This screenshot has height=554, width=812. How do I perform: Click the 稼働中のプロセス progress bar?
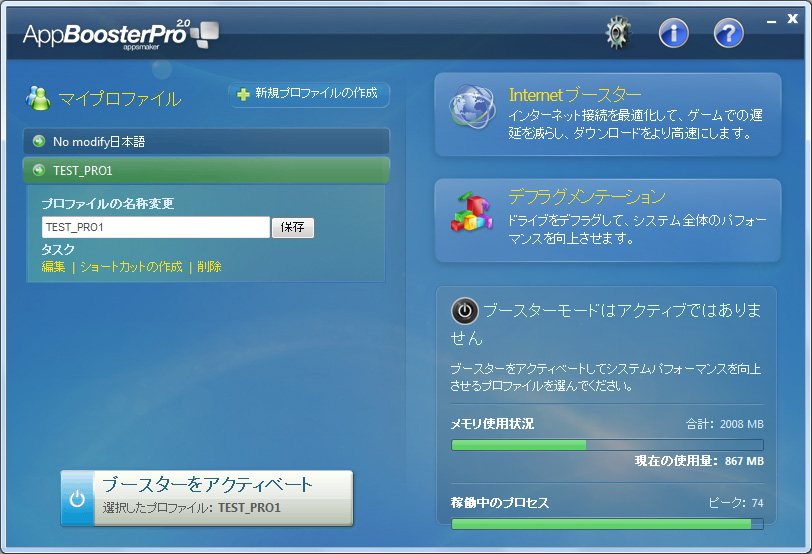607,524
